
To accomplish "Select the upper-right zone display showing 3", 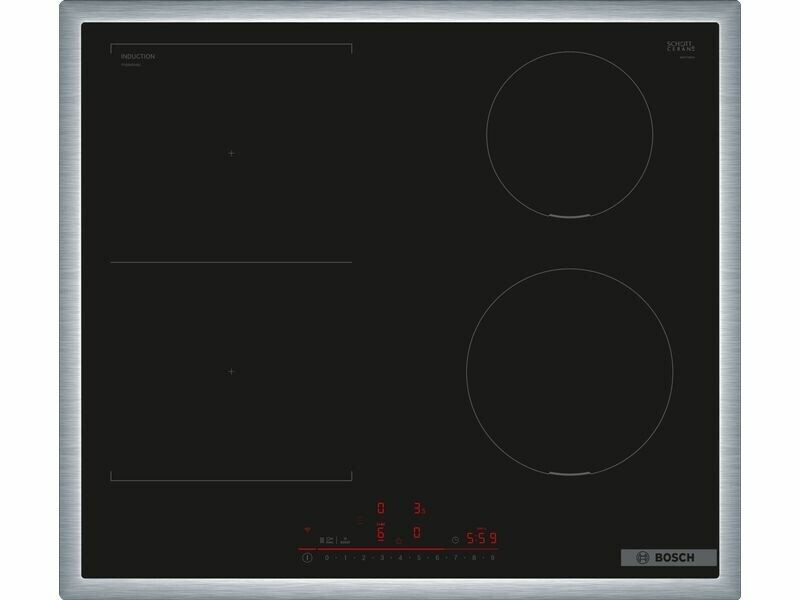I will tap(418, 508).
